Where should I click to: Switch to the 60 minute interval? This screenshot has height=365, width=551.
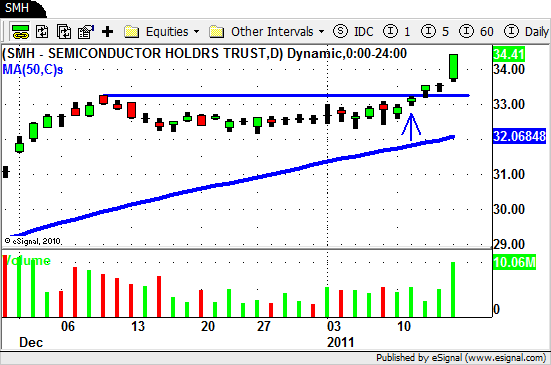pyautogui.click(x=476, y=32)
